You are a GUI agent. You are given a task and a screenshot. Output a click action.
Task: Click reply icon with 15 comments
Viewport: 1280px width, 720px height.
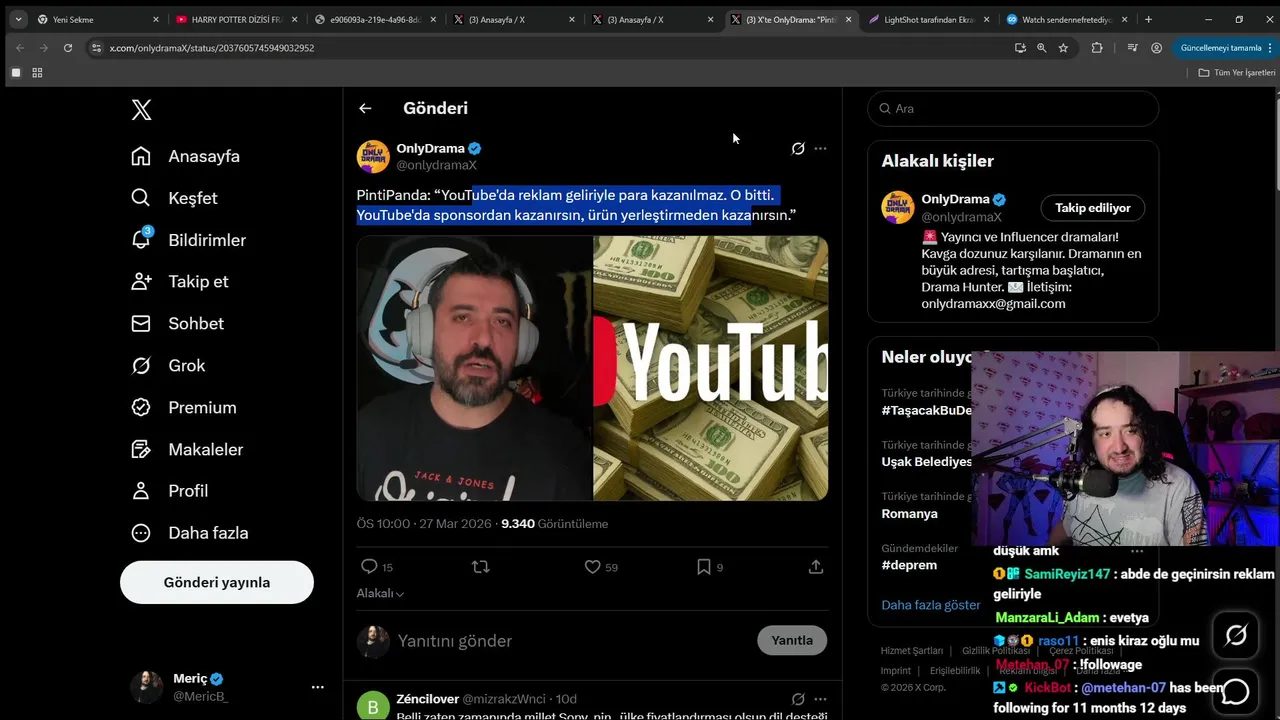pos(376,567)
